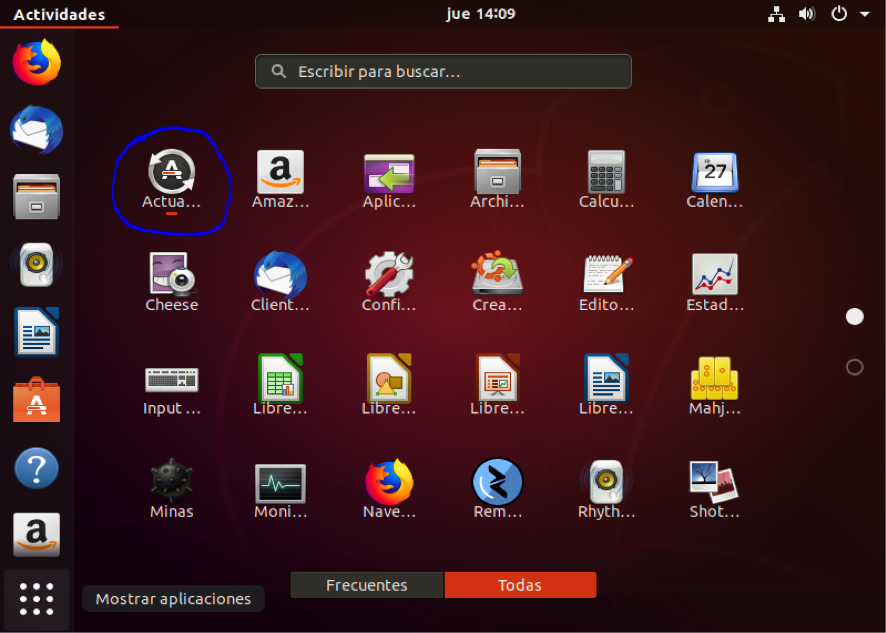
Task: Switch to the Frecuentes tab
Action: pos(367,585)
